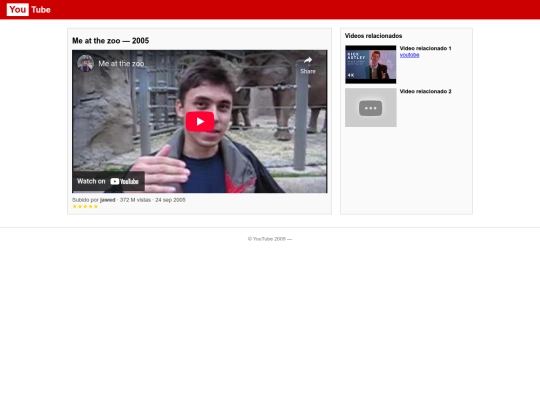Click the YouTube logo in the red header
Image resolution: width=540 pixels, height=405 pixels.
click(29, 10)
